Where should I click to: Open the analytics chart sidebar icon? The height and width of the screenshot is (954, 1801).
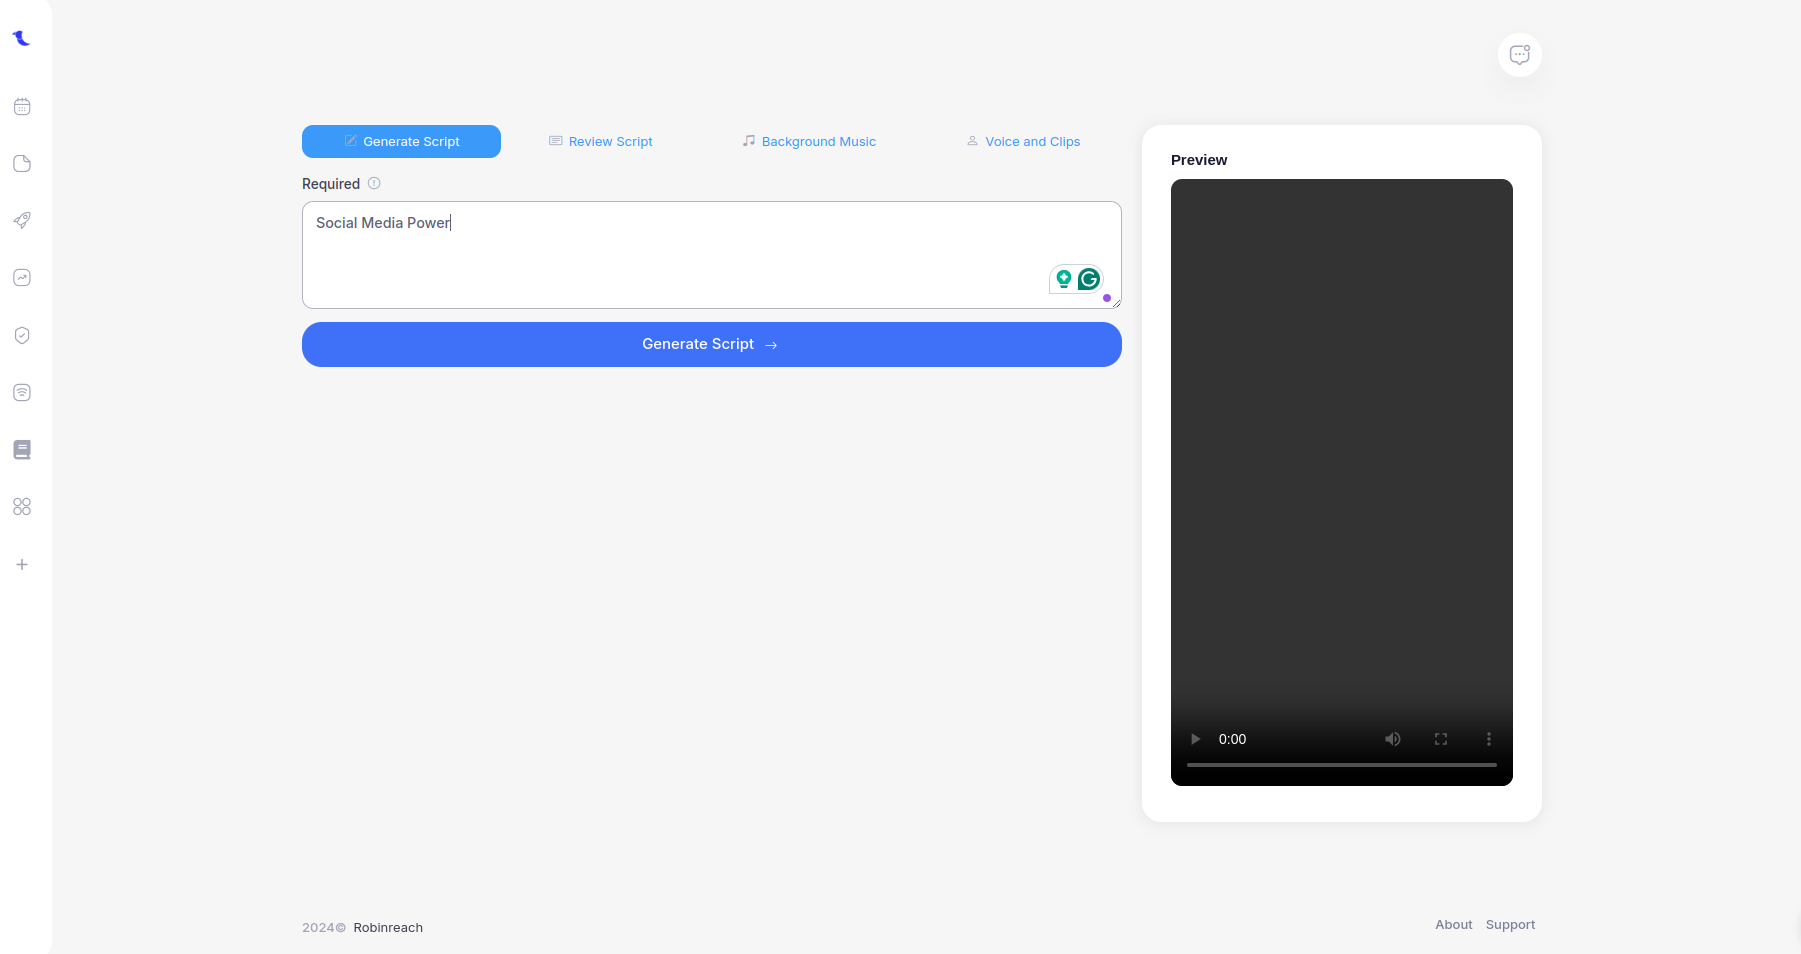22,278
